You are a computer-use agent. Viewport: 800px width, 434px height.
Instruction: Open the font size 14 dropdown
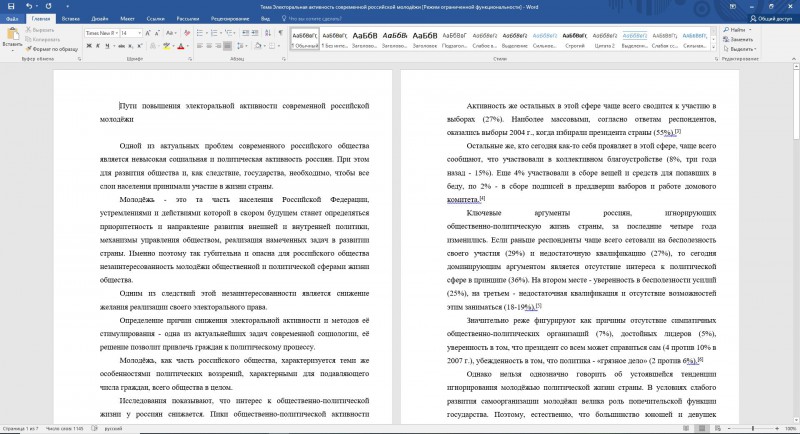coord(139,33)
